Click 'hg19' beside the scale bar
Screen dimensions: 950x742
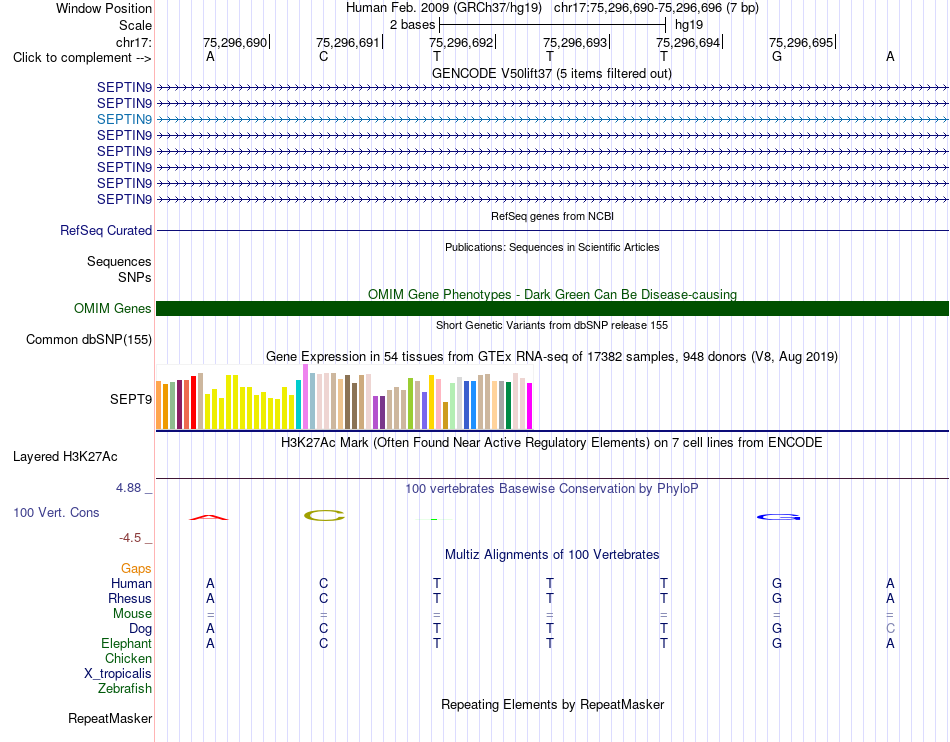point(689,25)
